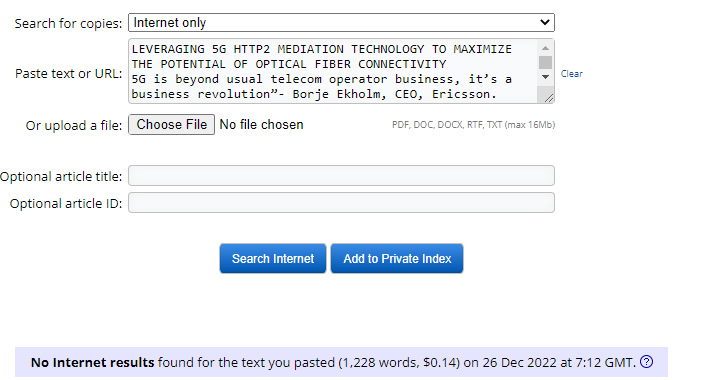This screenshot has width=701, height=380.
Task: Click the Or upload a file label
Action: 74,126
